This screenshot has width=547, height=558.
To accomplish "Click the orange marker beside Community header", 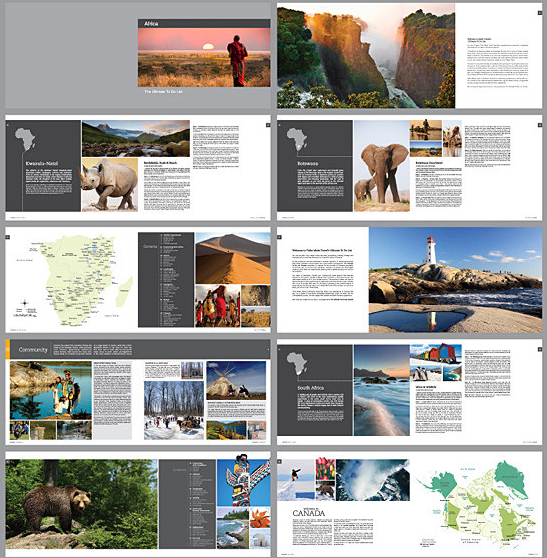I will pos(7,349).
